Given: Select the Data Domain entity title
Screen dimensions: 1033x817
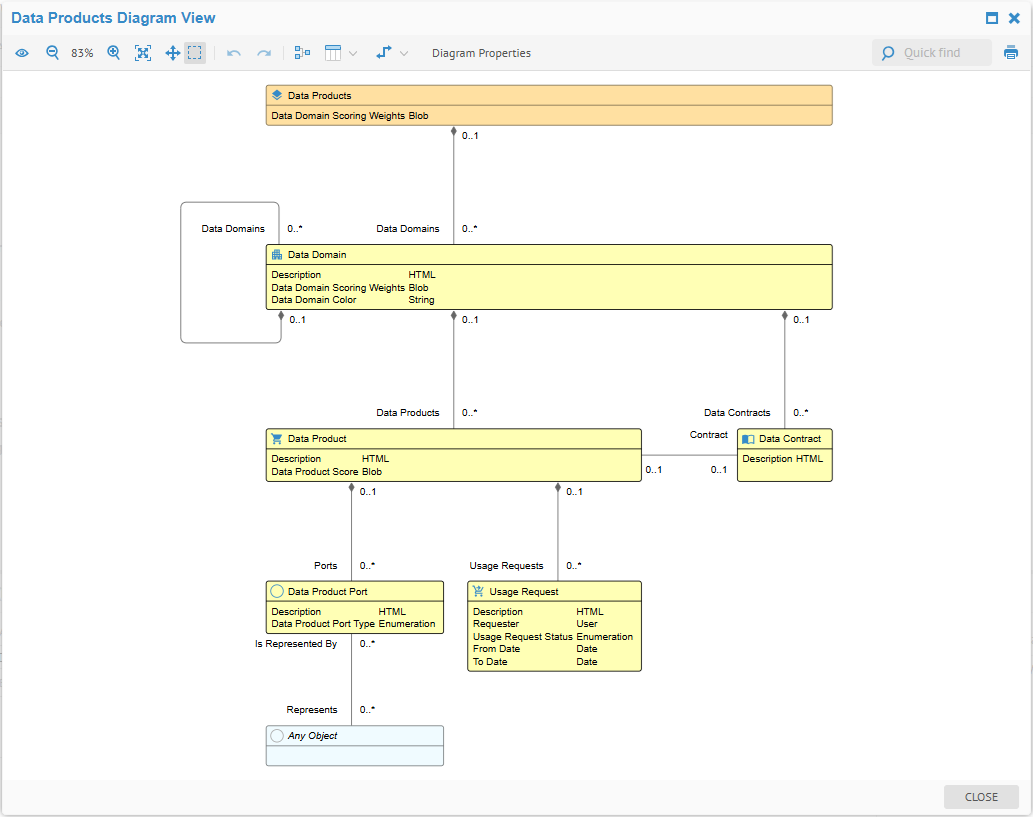Looking at the screenshot, I should click(x=317, y=255).
